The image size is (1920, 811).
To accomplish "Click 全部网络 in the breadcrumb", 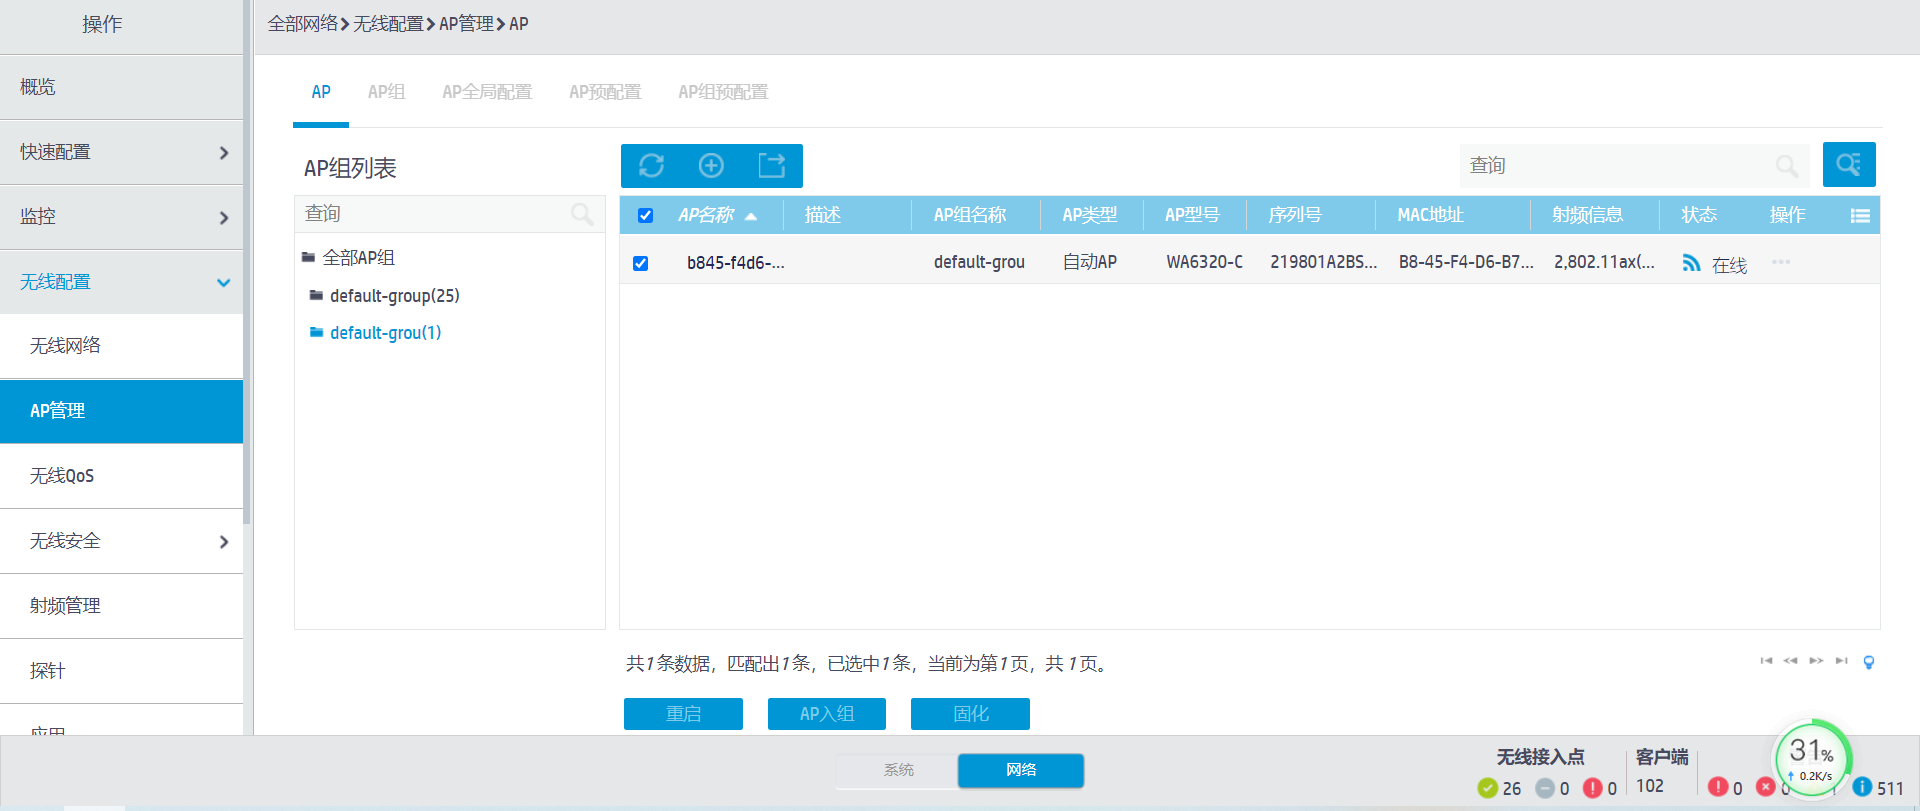I will [x=303, y=24].
